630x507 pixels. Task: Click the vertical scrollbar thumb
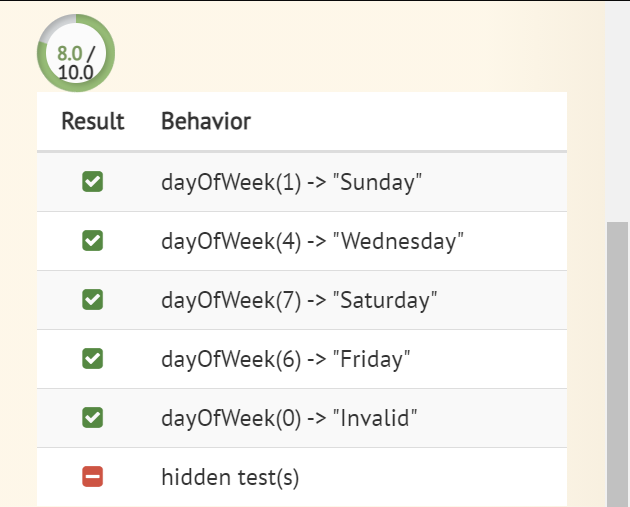pyautogui.click(x=617, y=364)
